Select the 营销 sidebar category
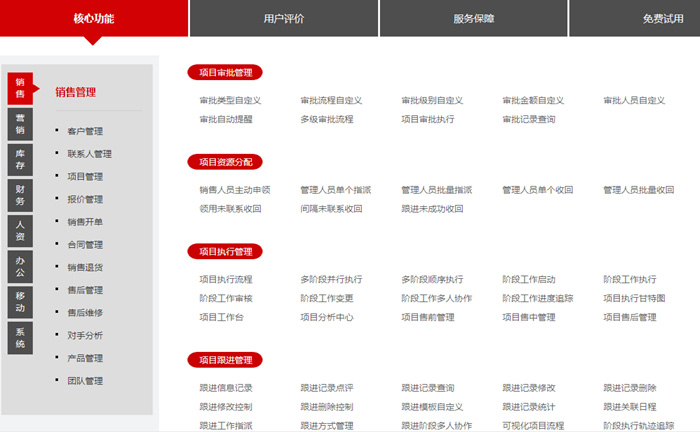700x432 pixels. 20,123
